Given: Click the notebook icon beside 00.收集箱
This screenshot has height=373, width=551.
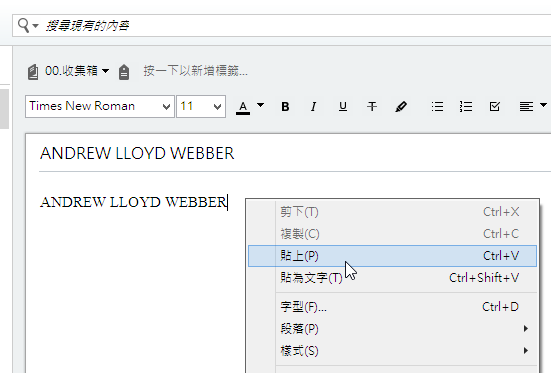Looking at the screenshot, I should click(x=33, y=72).
